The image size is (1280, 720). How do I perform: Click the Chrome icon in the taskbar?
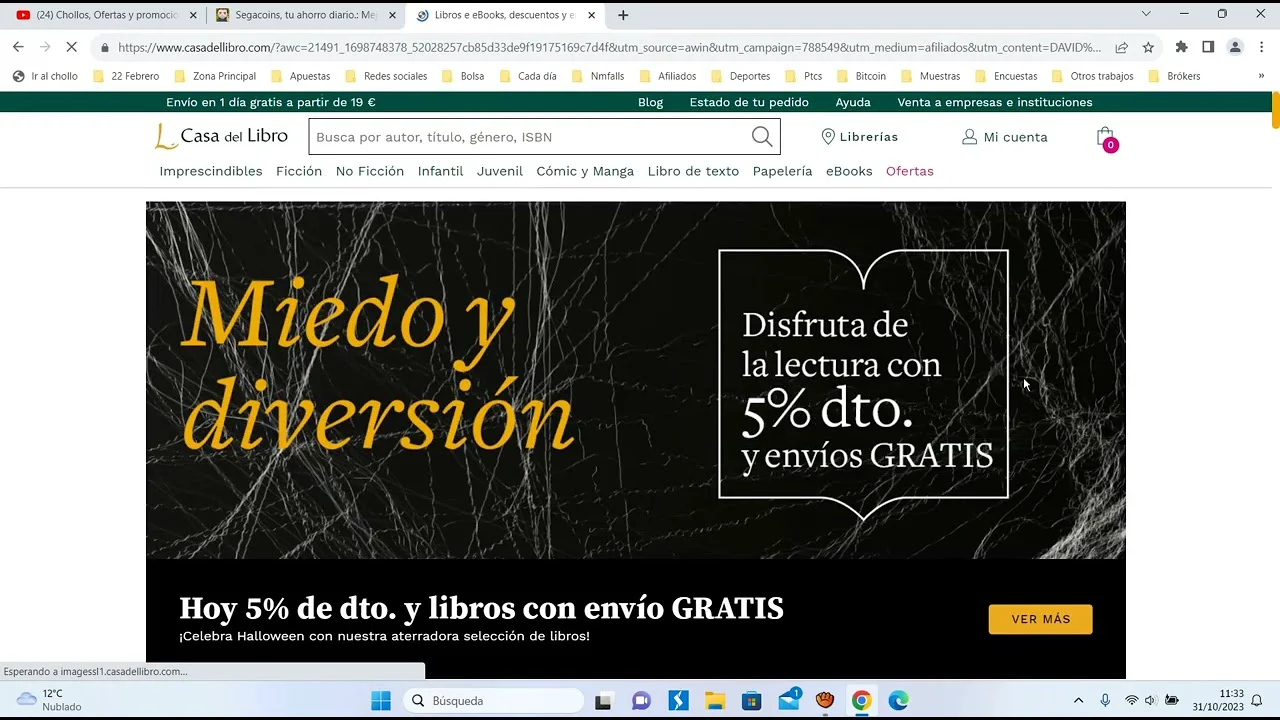coord(861,701)
